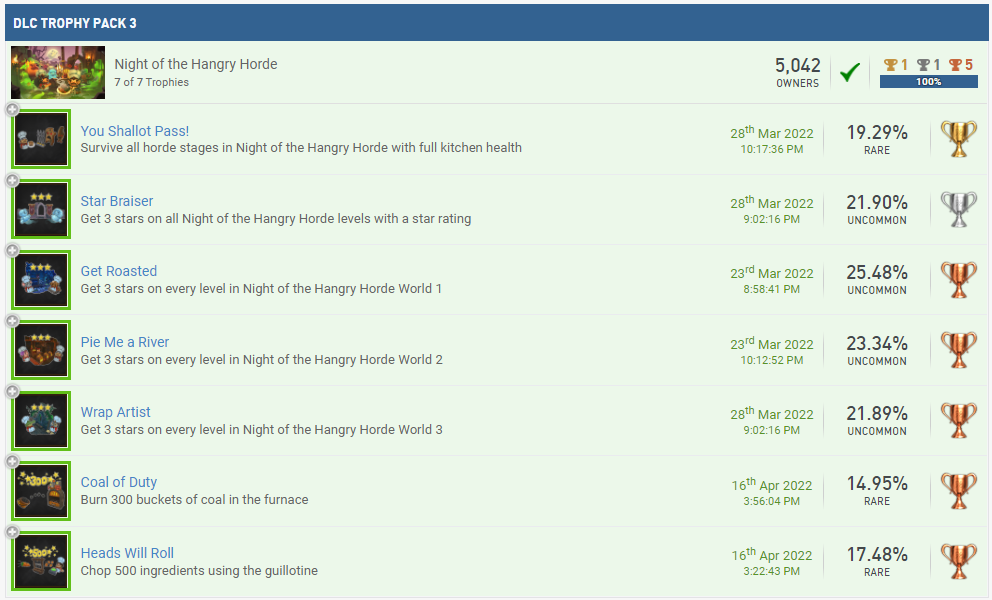Open the Coal of Duty trophy link
The image size is (992, 600).
coord(118,483)
